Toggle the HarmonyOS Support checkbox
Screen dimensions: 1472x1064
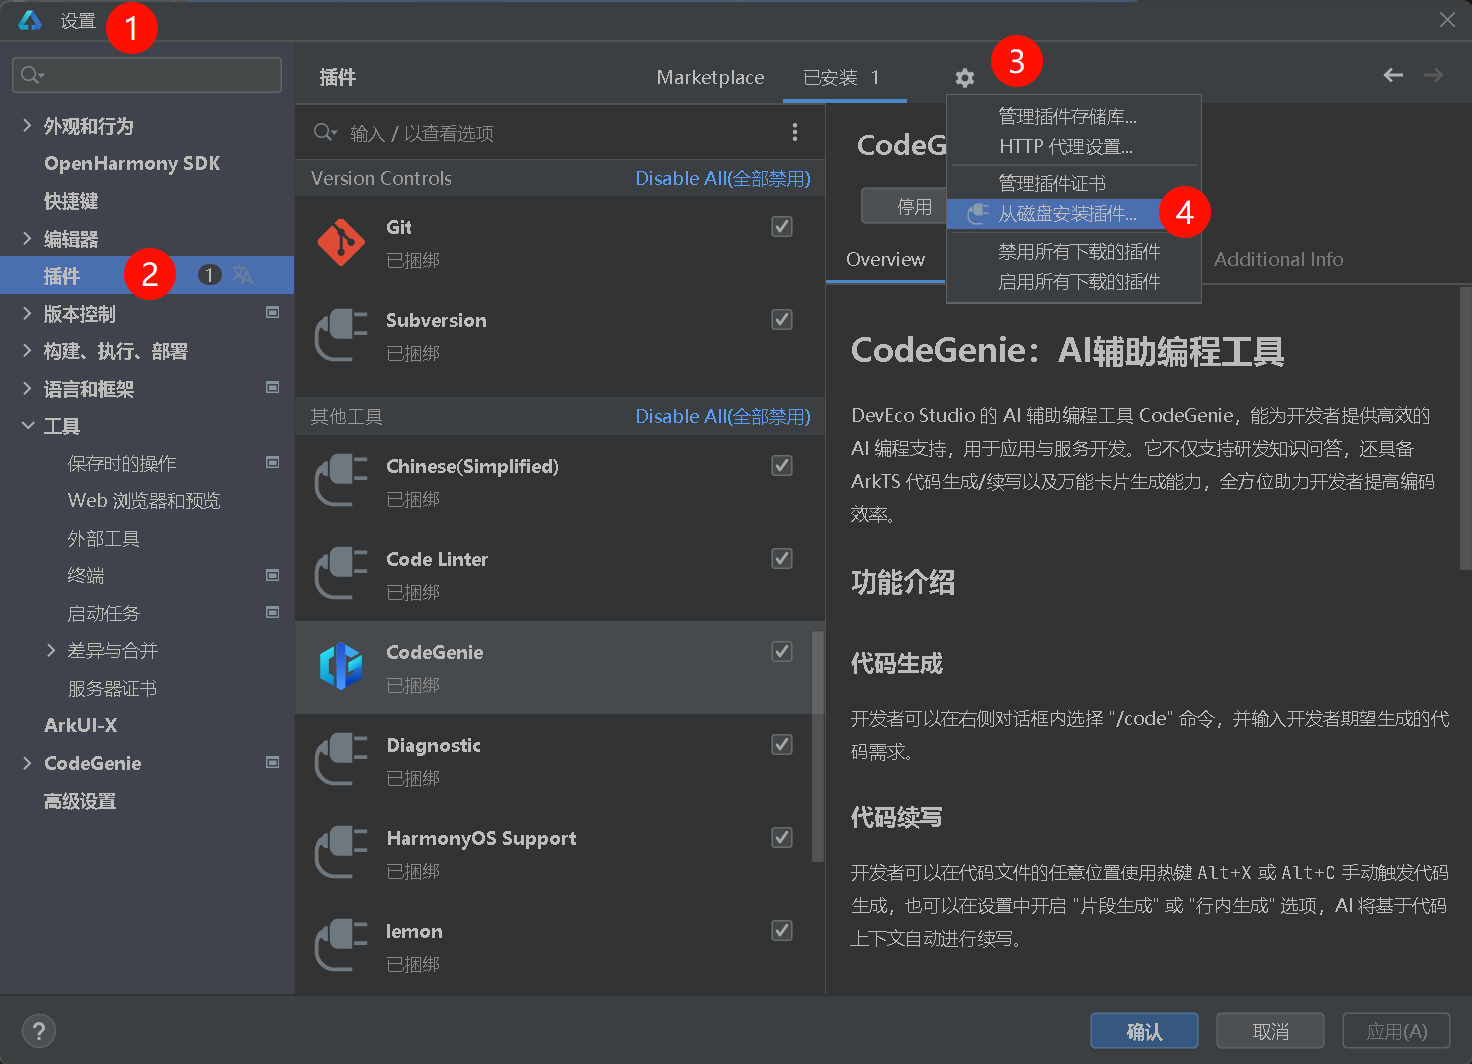click(x=782, y=838)
